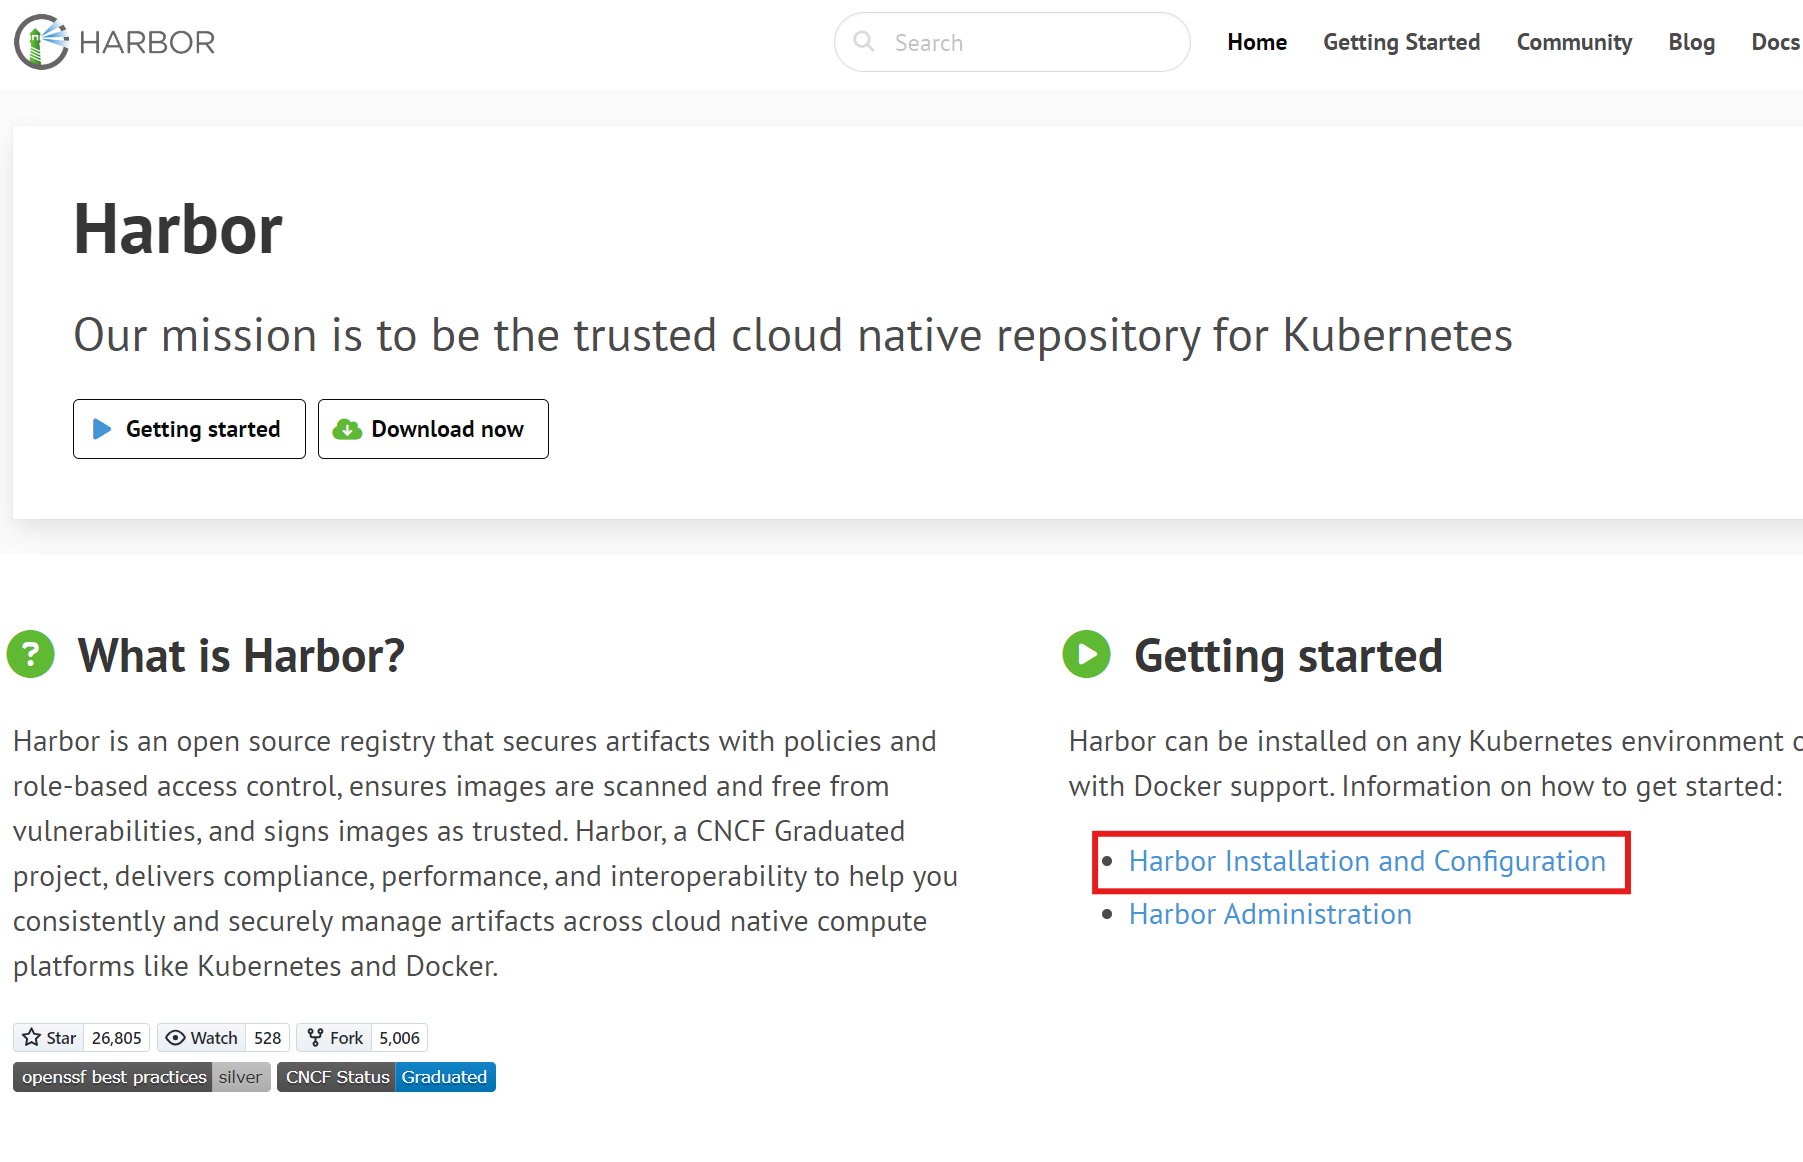Click the GitHub Star badge
1803x1162 pixels.
point(49,1038)
